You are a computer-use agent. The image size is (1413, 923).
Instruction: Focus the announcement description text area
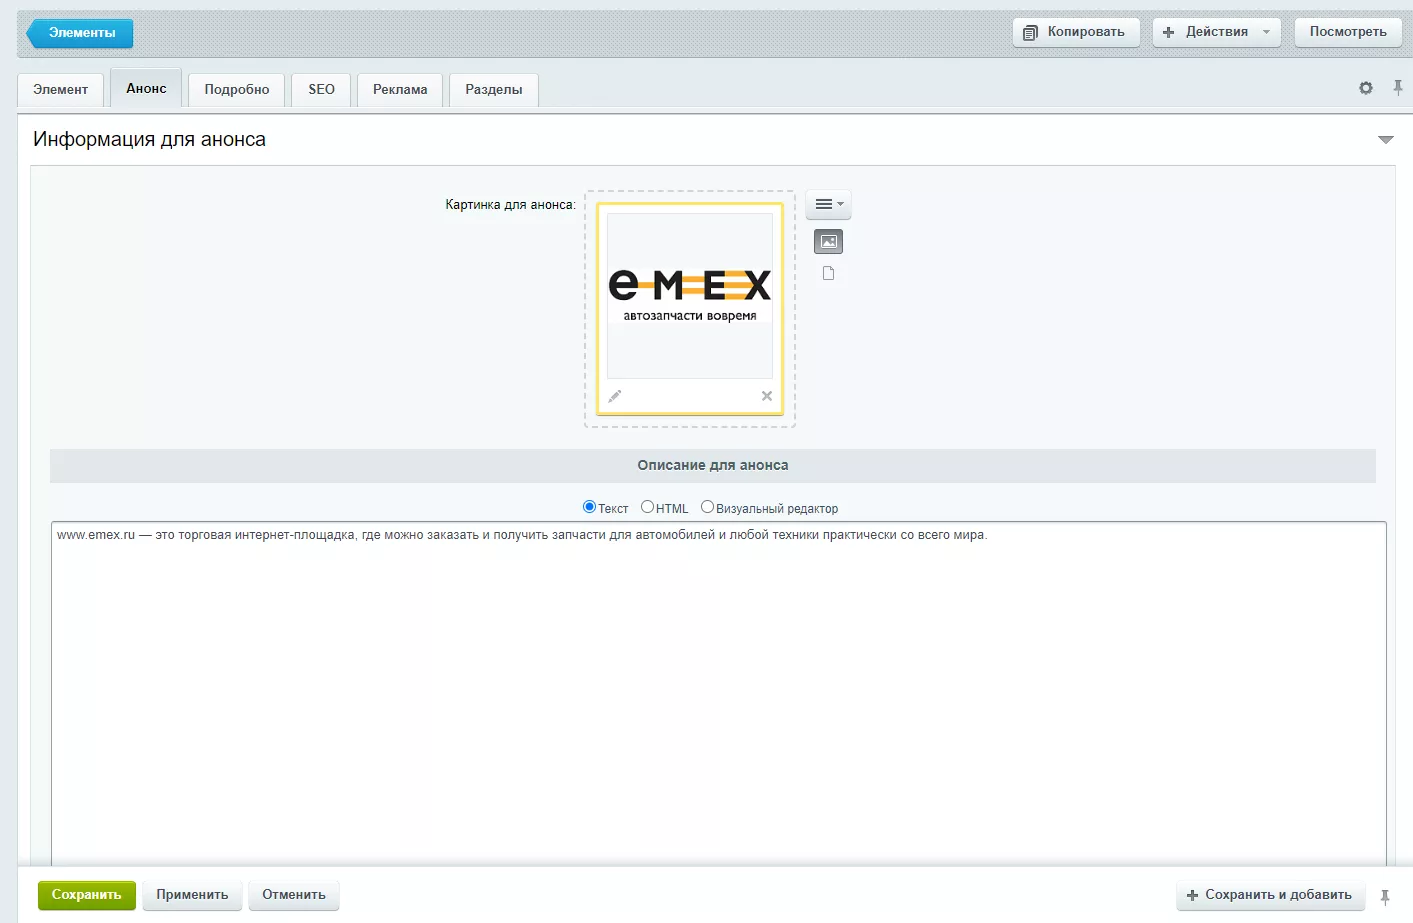click(x=719, y=695)
